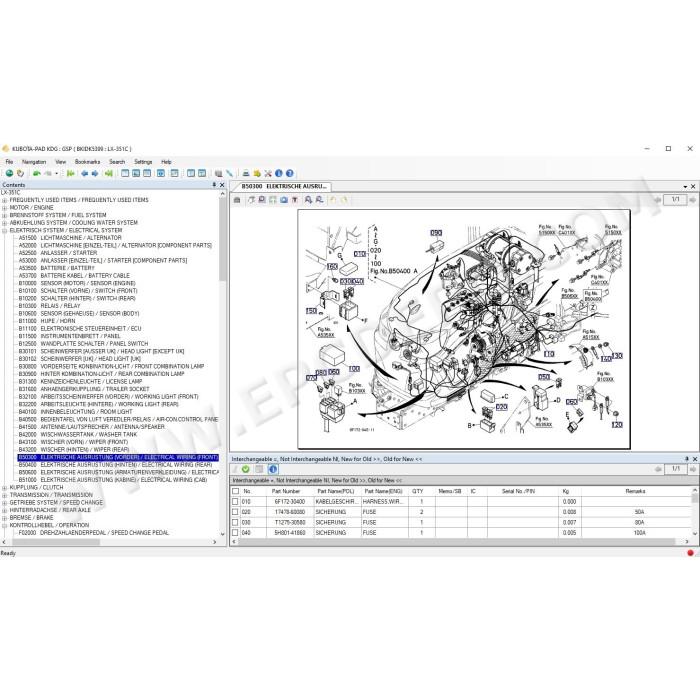This screenshot has height=700, width=700.
Task: Select A53500 BATTERIE / BATTERY item
Action: [57, 268]
